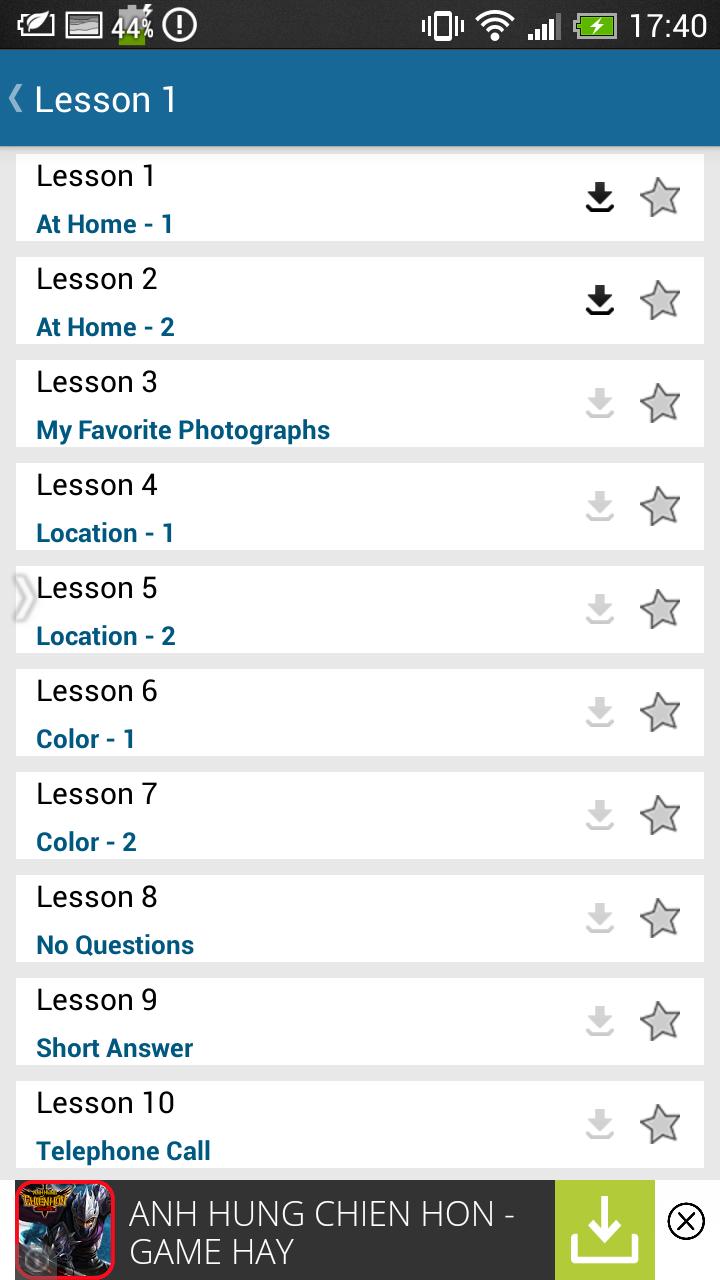Tap download icon for Lesson 3

tap(599, 404)
